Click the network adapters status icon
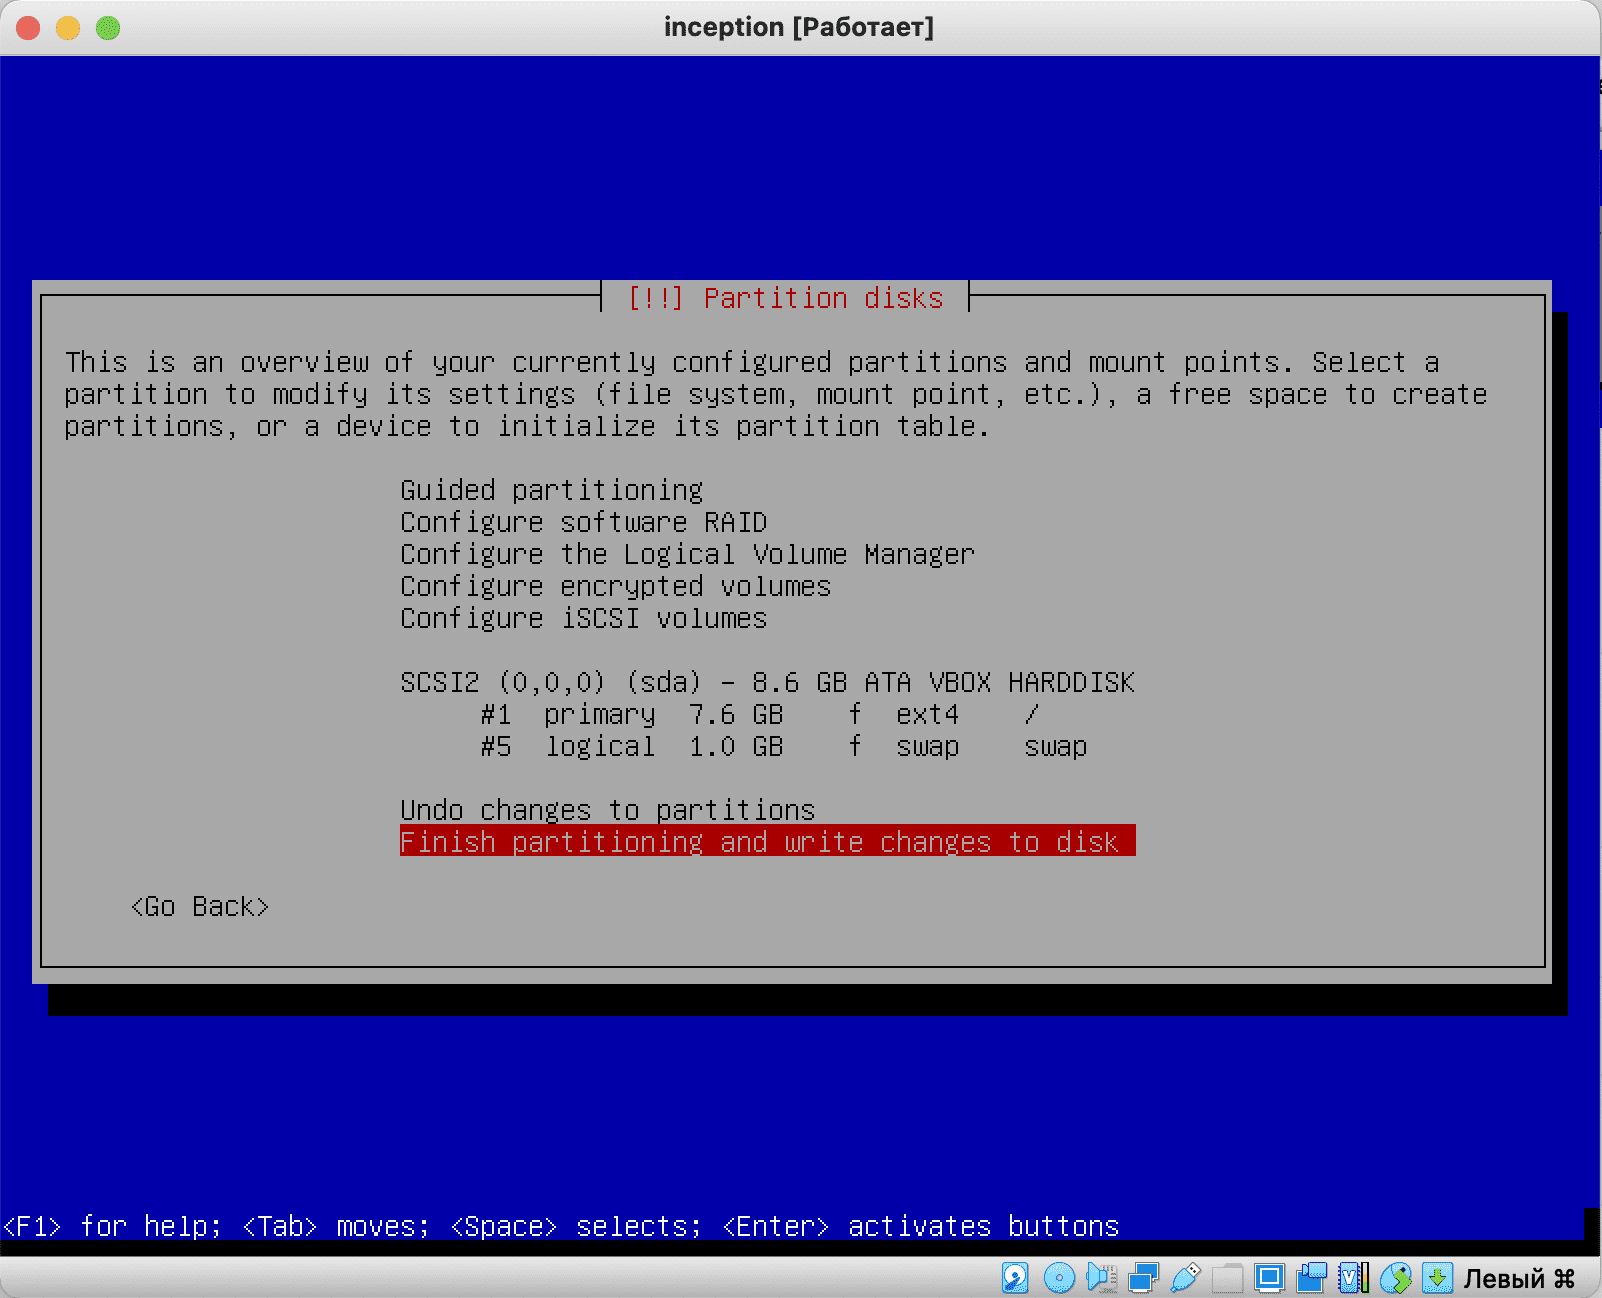Image resolution: width=1602 pixels, height=1298 pixels. pyautogui.click(x=1143, y=1277)
